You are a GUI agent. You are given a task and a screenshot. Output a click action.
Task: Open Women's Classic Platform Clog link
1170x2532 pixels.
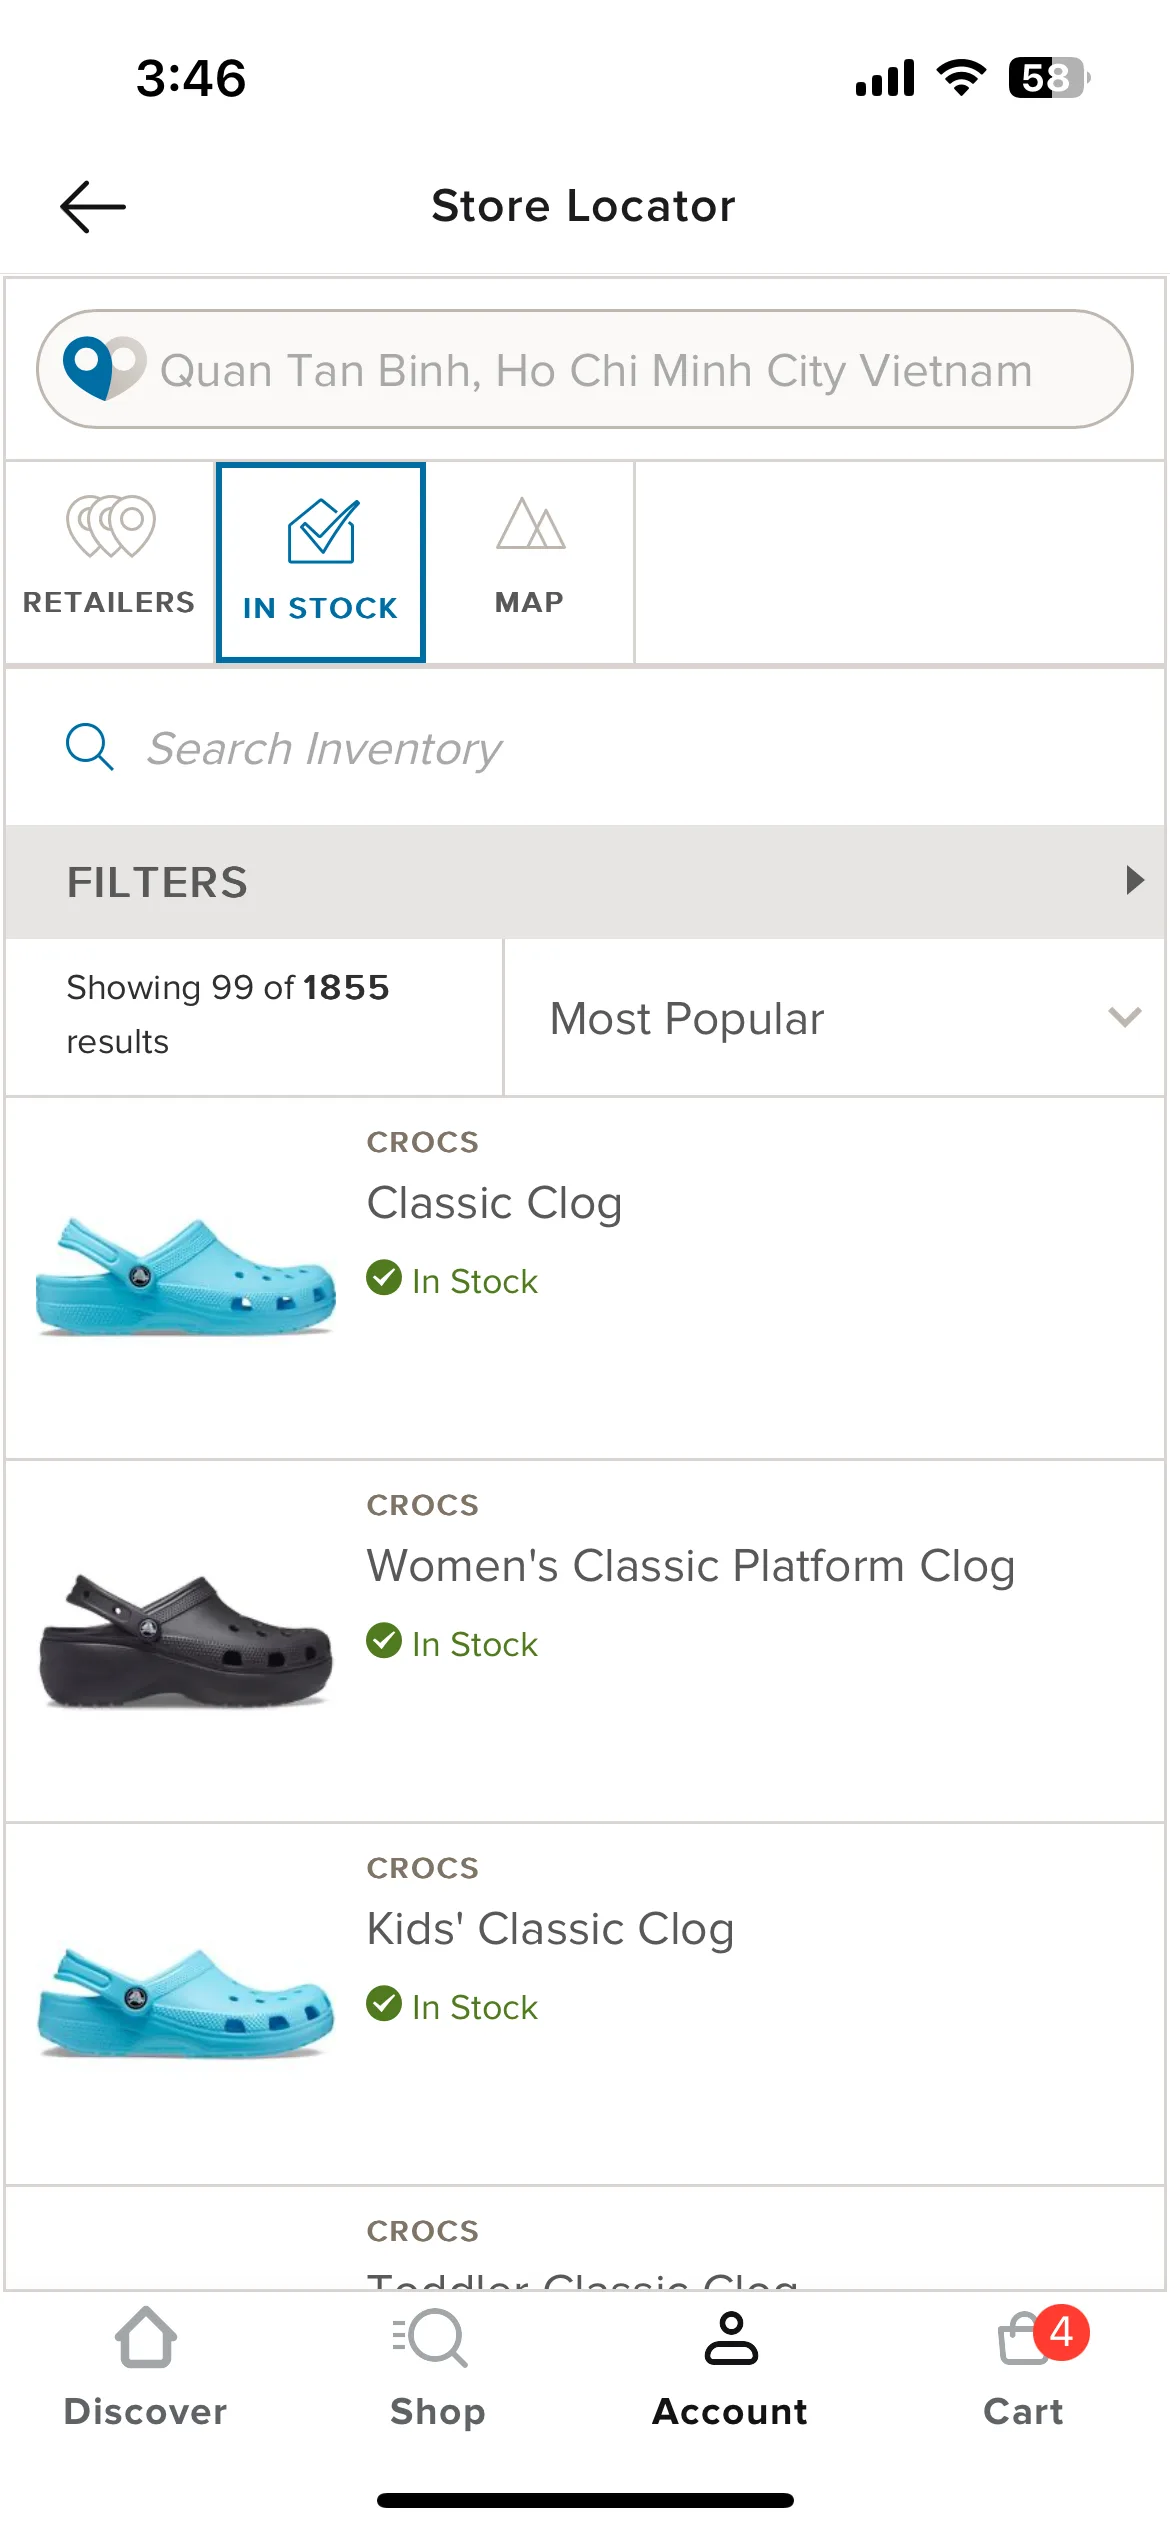click(x=691, y=1566)
